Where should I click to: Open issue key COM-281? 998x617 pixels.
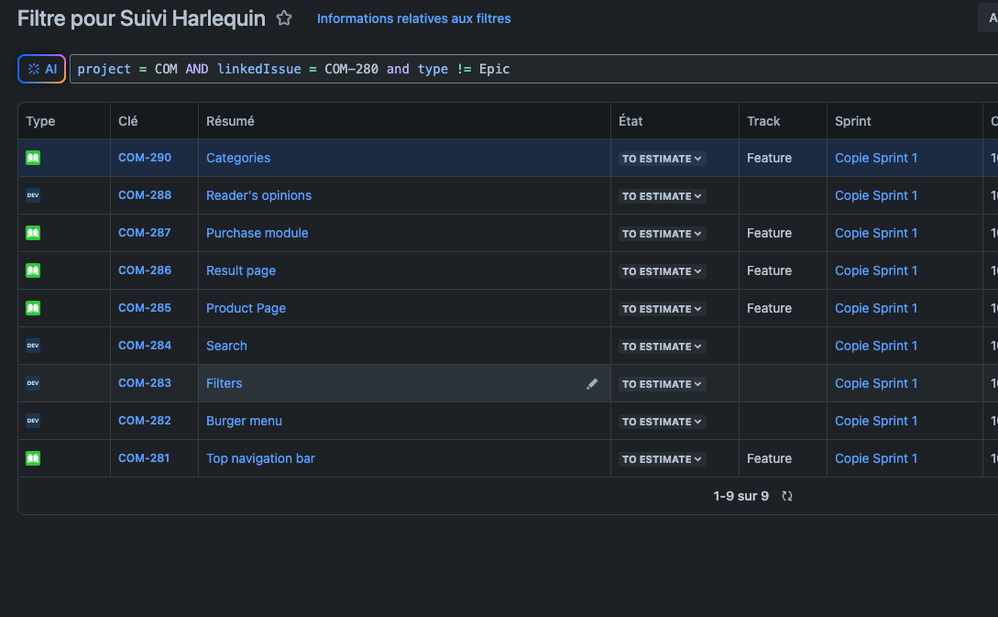[x=144, y=458]
